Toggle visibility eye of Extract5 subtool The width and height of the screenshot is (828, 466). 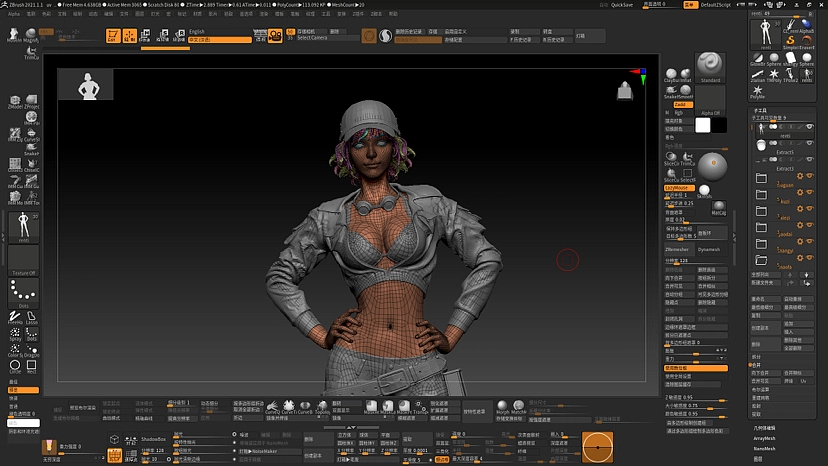[x=810, y=143]
